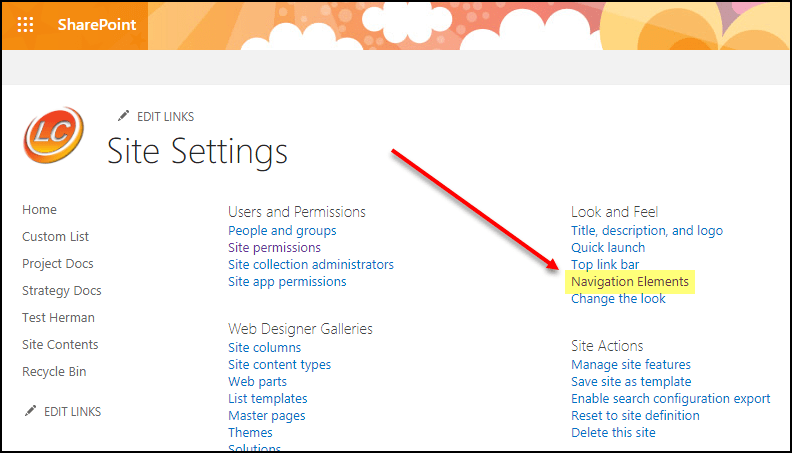
Task: Click the left sidebar EDIT LINKS pencil
Action: tap(31, 411)
